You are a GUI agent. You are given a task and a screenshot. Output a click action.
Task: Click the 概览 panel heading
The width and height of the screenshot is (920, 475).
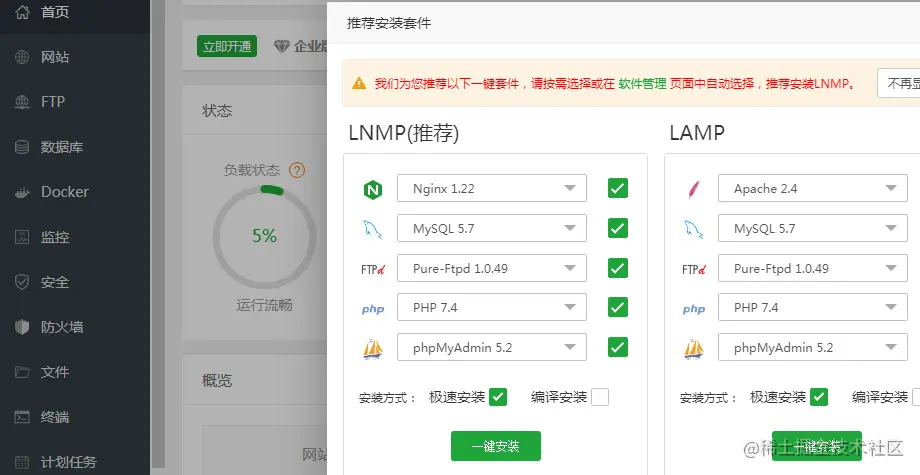(x=217, y=381)
